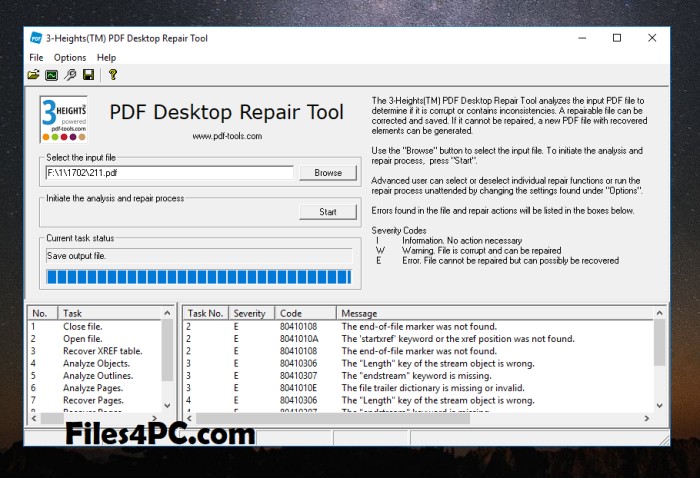Maximize the Repair Tool window
Screen dimensions: 700x478
pos(617,38)
